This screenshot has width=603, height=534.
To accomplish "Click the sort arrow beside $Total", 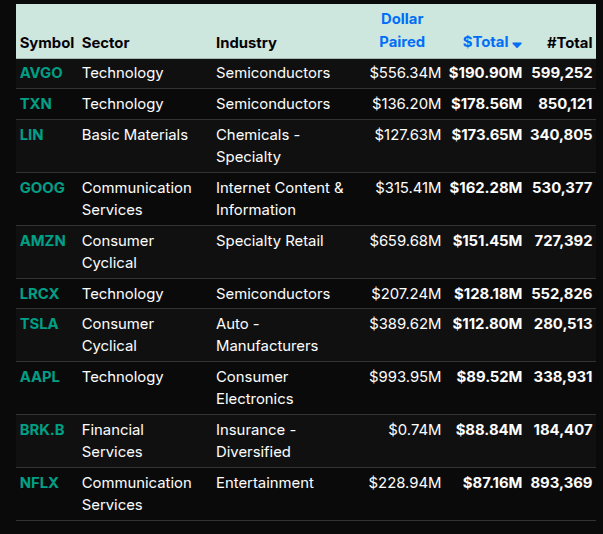I will pyautogui.click(x=517, y=44).
